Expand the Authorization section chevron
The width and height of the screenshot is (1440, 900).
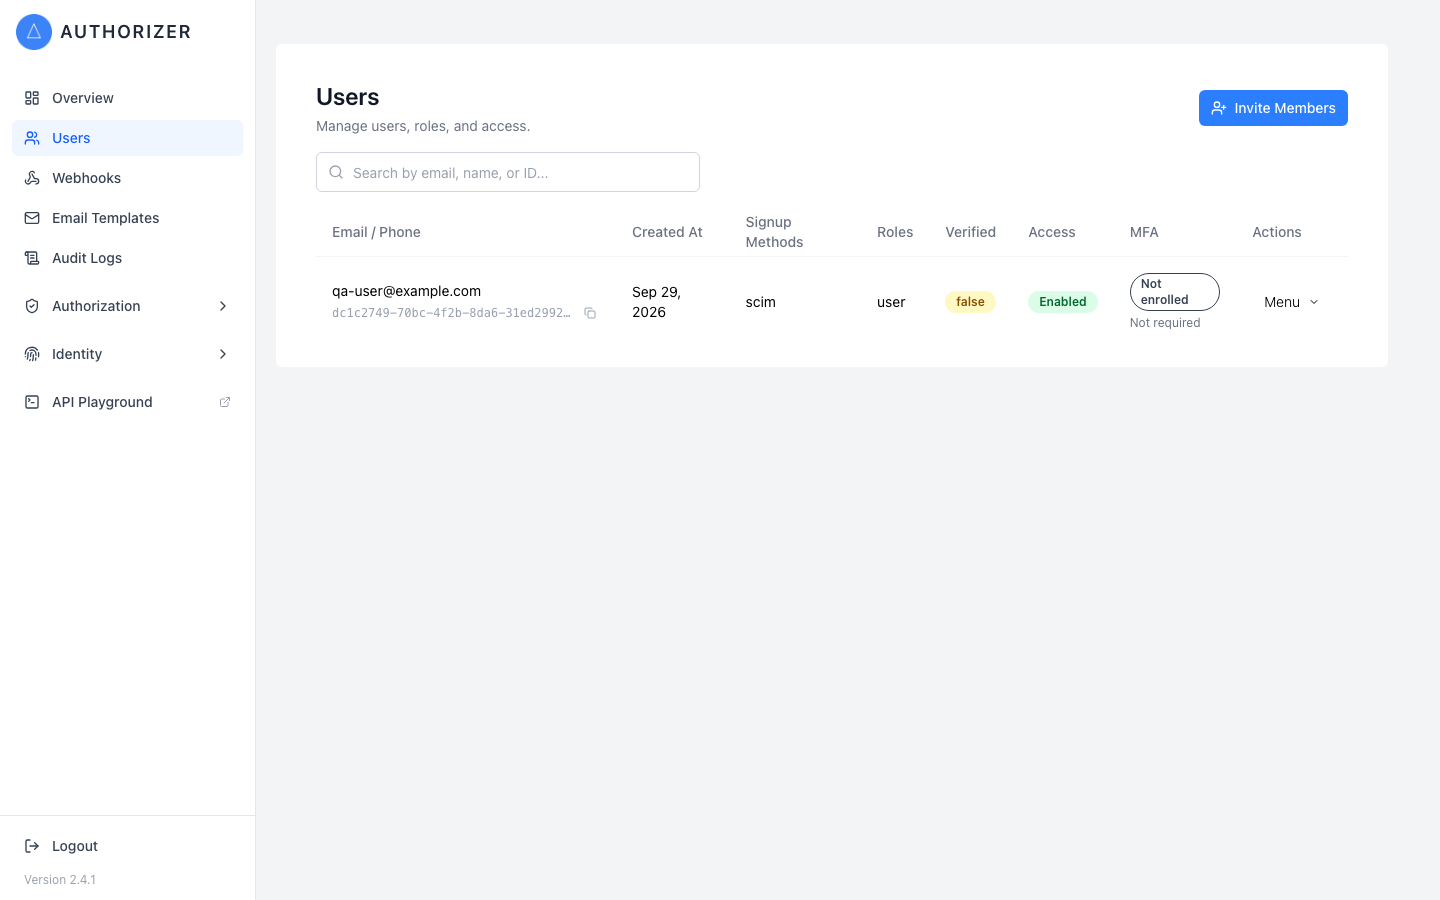click(223, 306)
